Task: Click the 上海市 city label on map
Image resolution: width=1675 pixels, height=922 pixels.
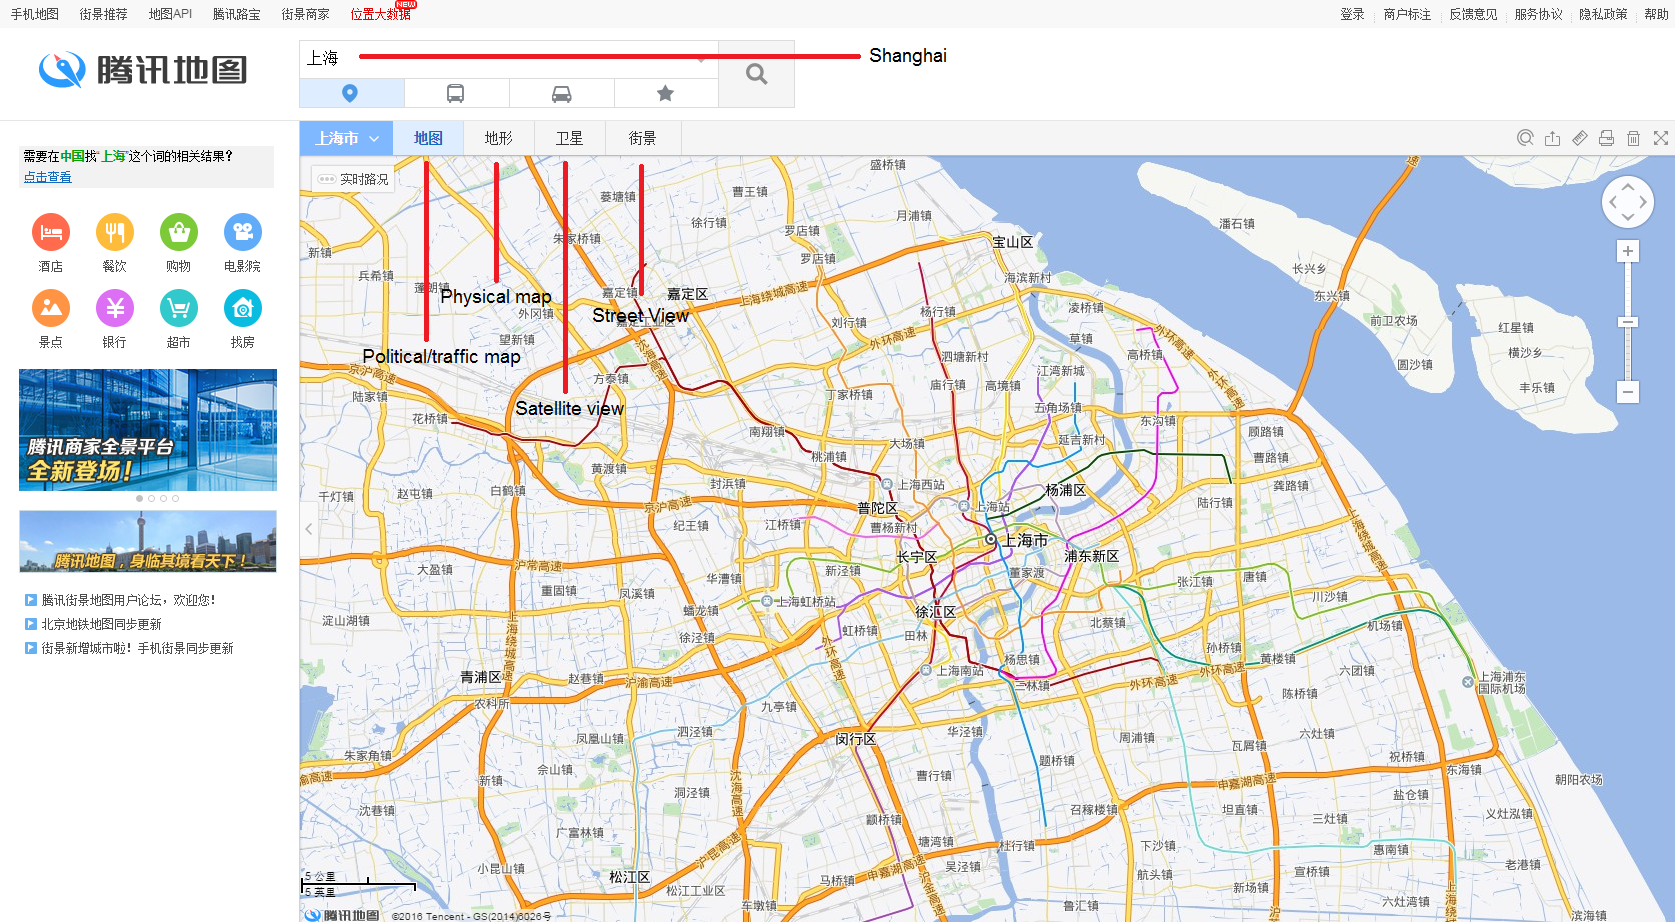Action: [1026, 540]
